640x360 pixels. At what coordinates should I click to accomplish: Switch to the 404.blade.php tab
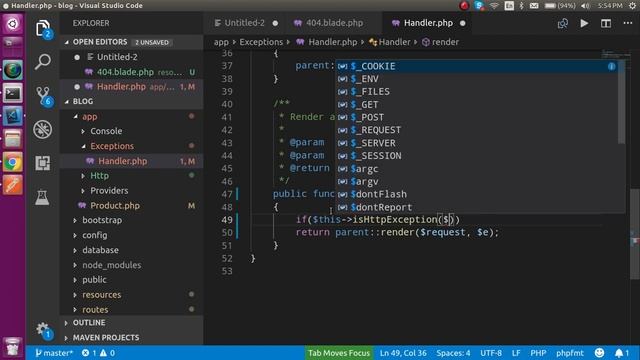(x=334, y=23)
